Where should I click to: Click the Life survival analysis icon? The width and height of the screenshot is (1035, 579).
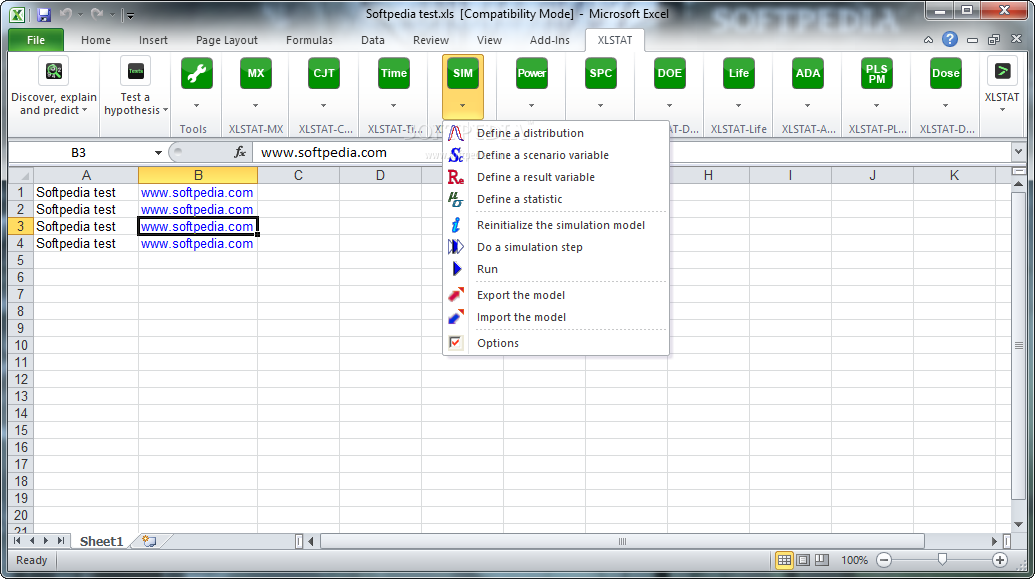[x=739, y=73]
